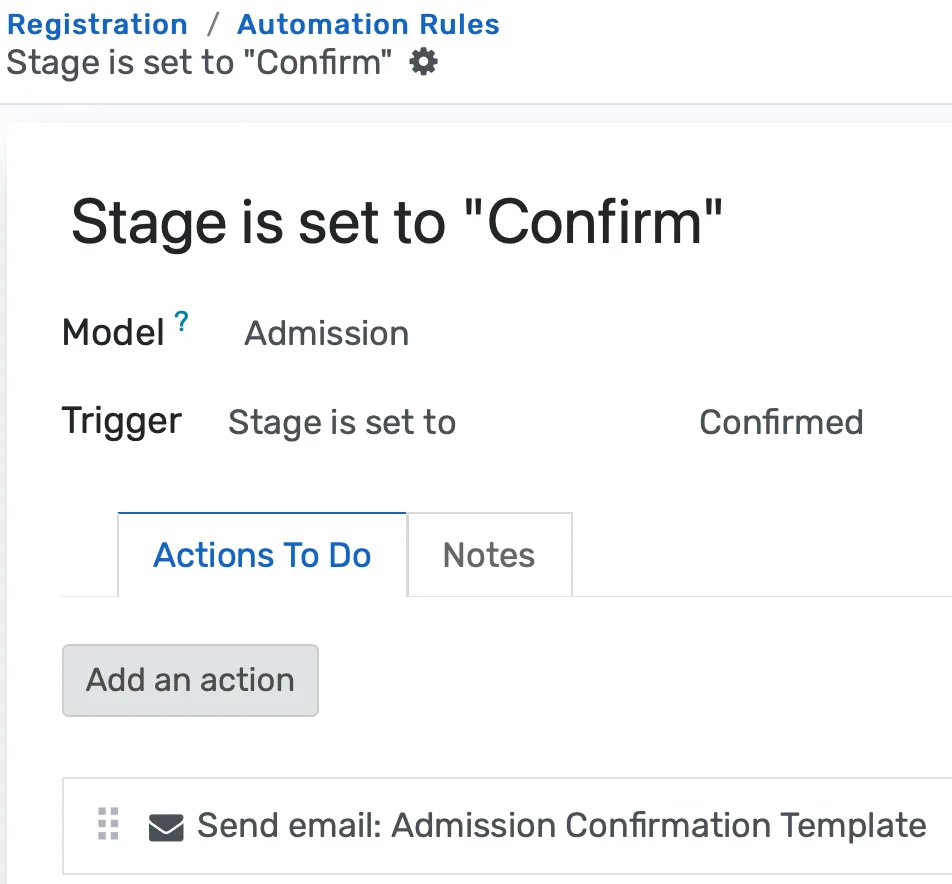Open the Registration breadcrumb link
Viewport: 952px width, 884px height.
click(x=96, y=23)
